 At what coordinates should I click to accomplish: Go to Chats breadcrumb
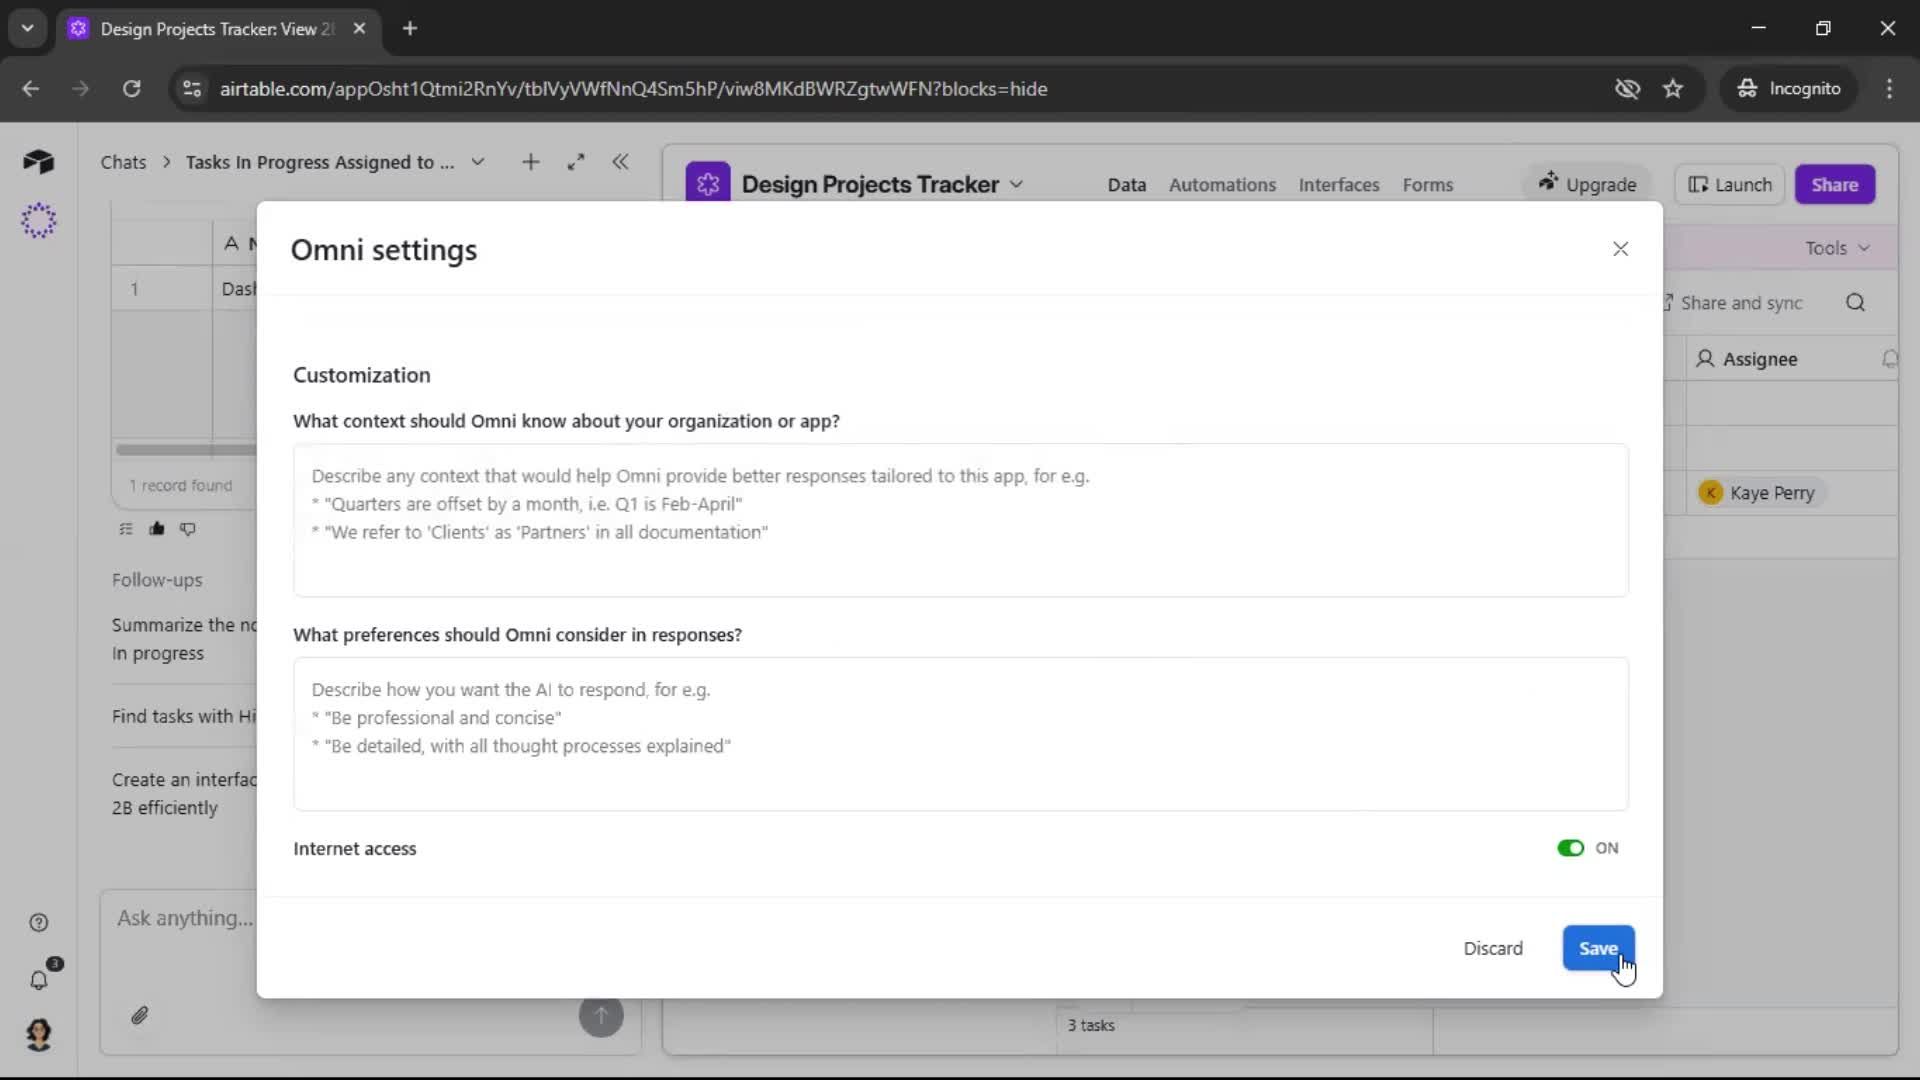click(x=123, y=162)
